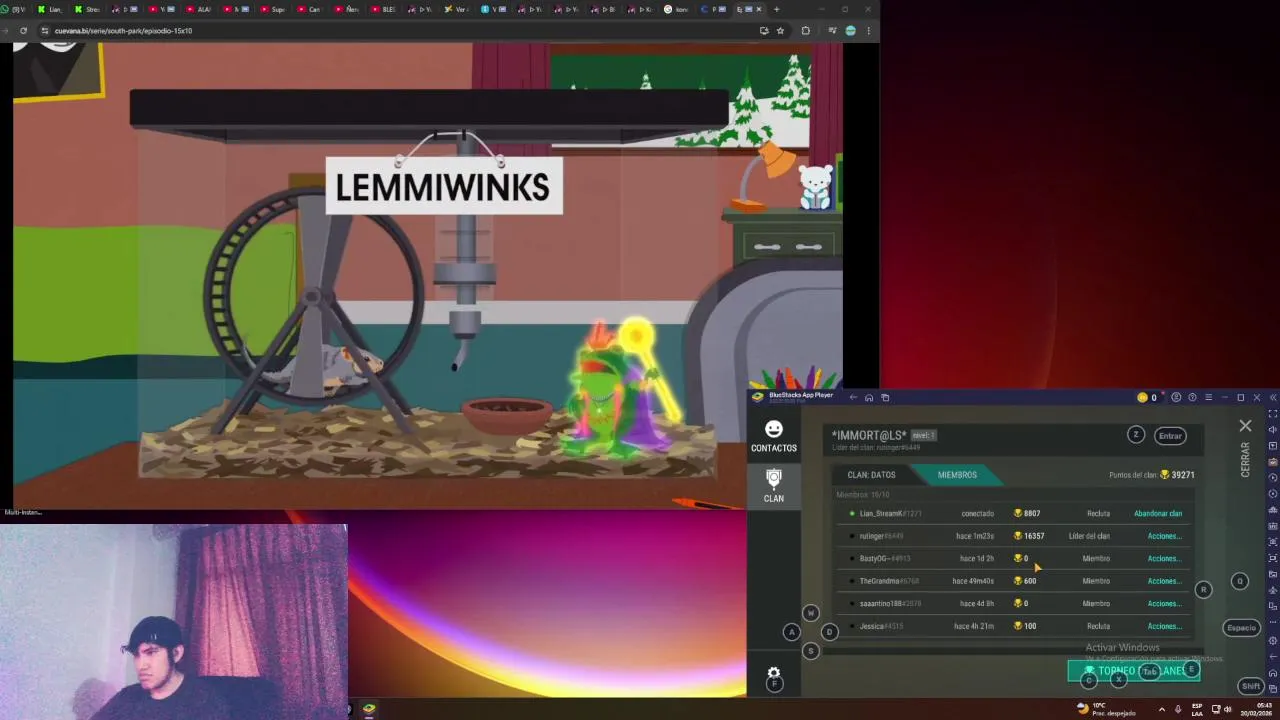
Task: Click the clan name *IMMORT@LS* title
Action: (x=869, y=435)
